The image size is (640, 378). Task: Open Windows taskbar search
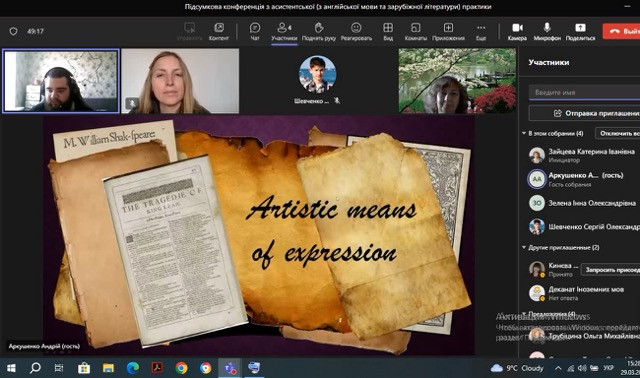tap(36, 368)
